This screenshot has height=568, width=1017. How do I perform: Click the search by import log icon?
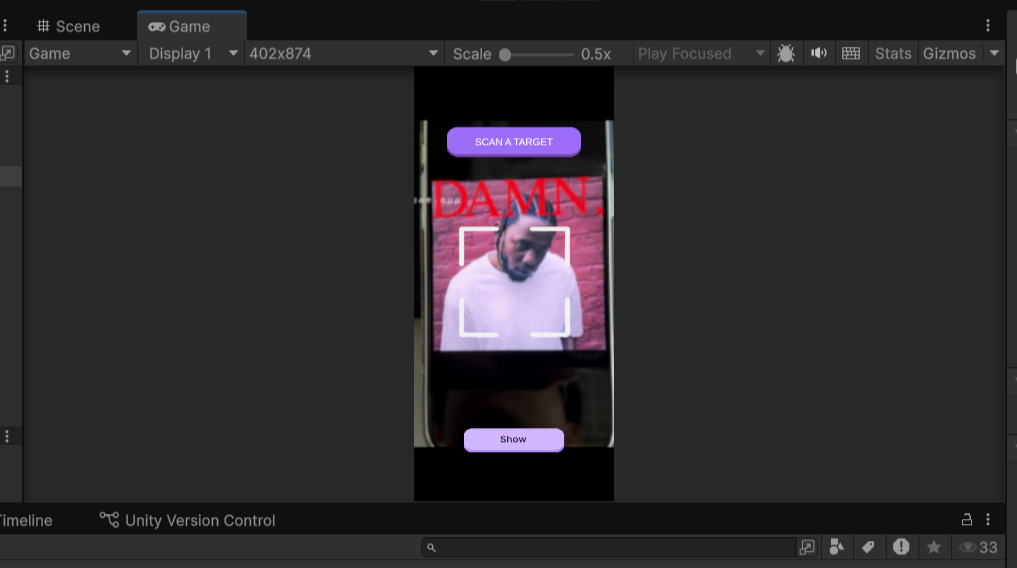pos(901,547)
